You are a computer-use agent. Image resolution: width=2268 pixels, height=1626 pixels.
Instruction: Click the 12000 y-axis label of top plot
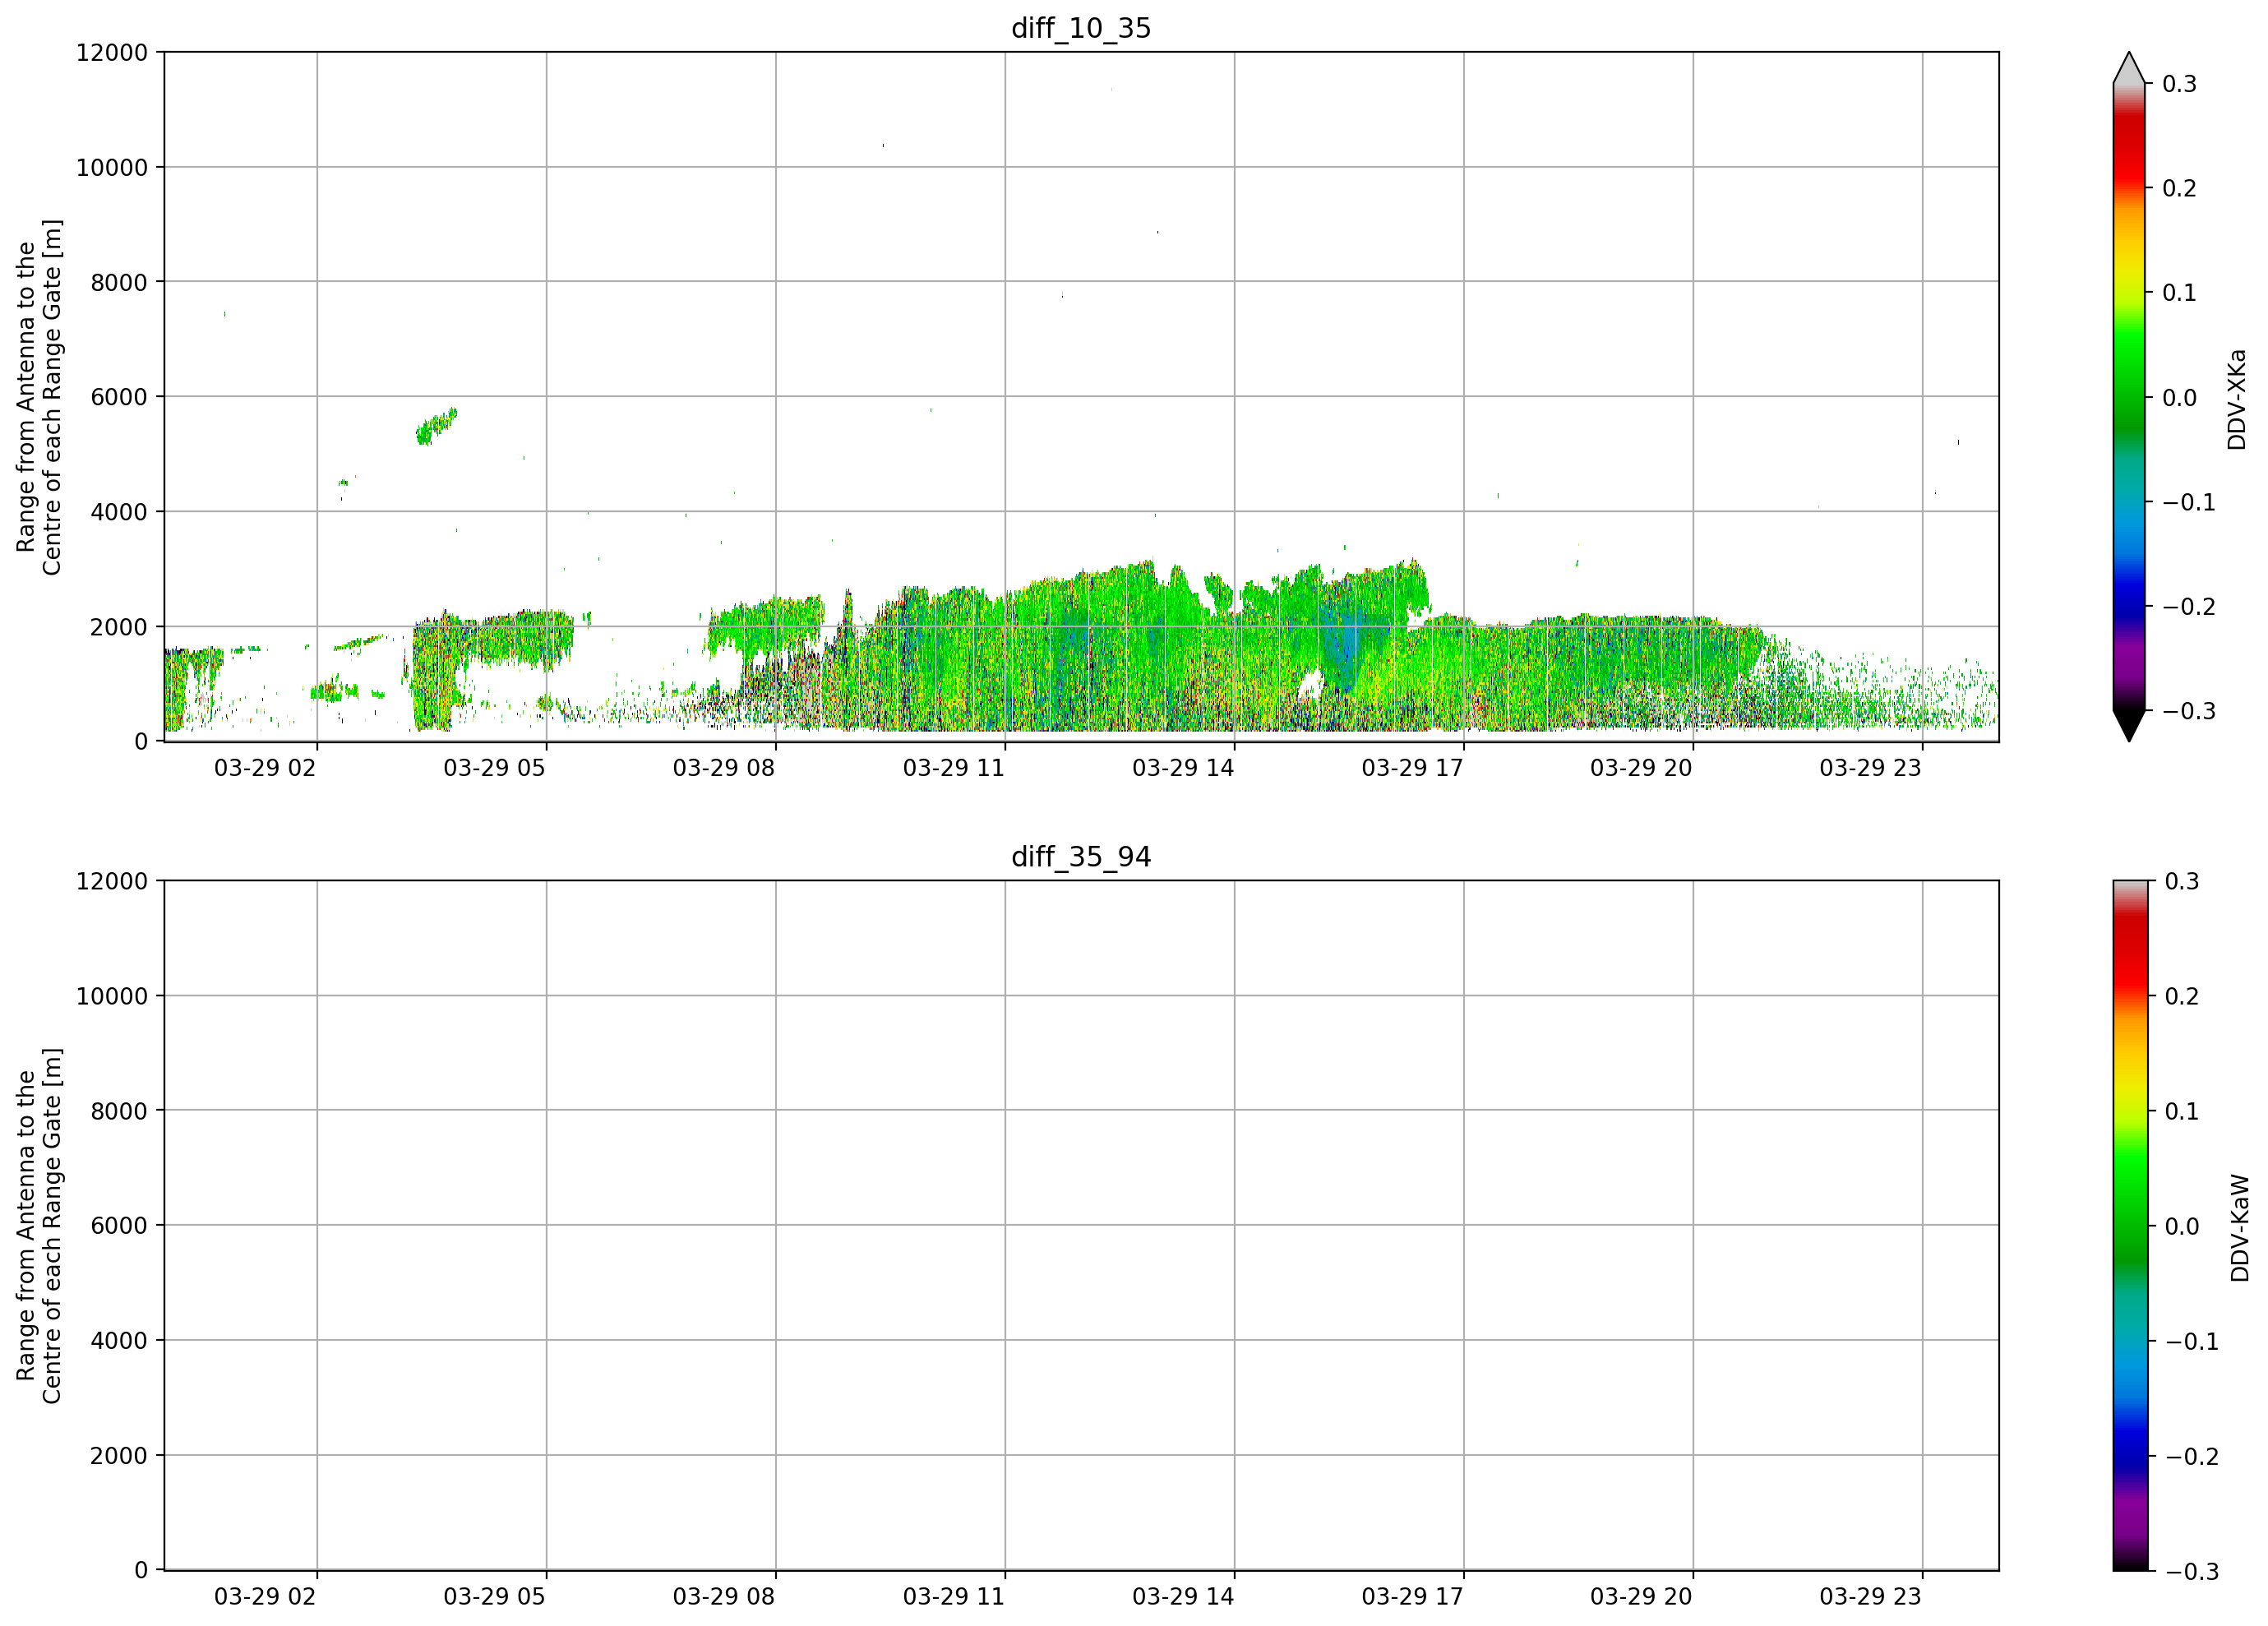(112, 52)
